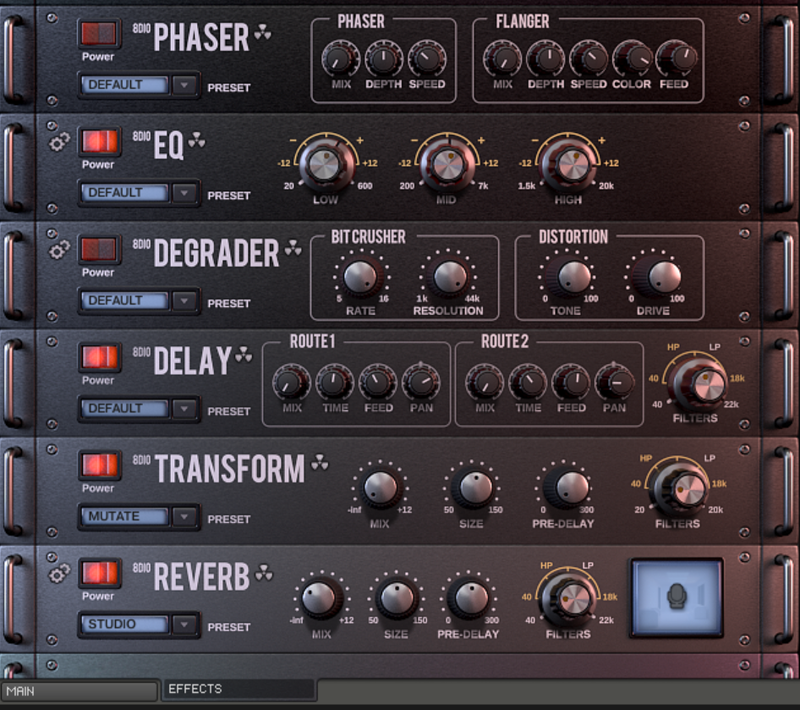Click the Delay Route 2 MIX knob
Image resolution: width=800 pixels, height=710 pixels.
coord(485,383)
